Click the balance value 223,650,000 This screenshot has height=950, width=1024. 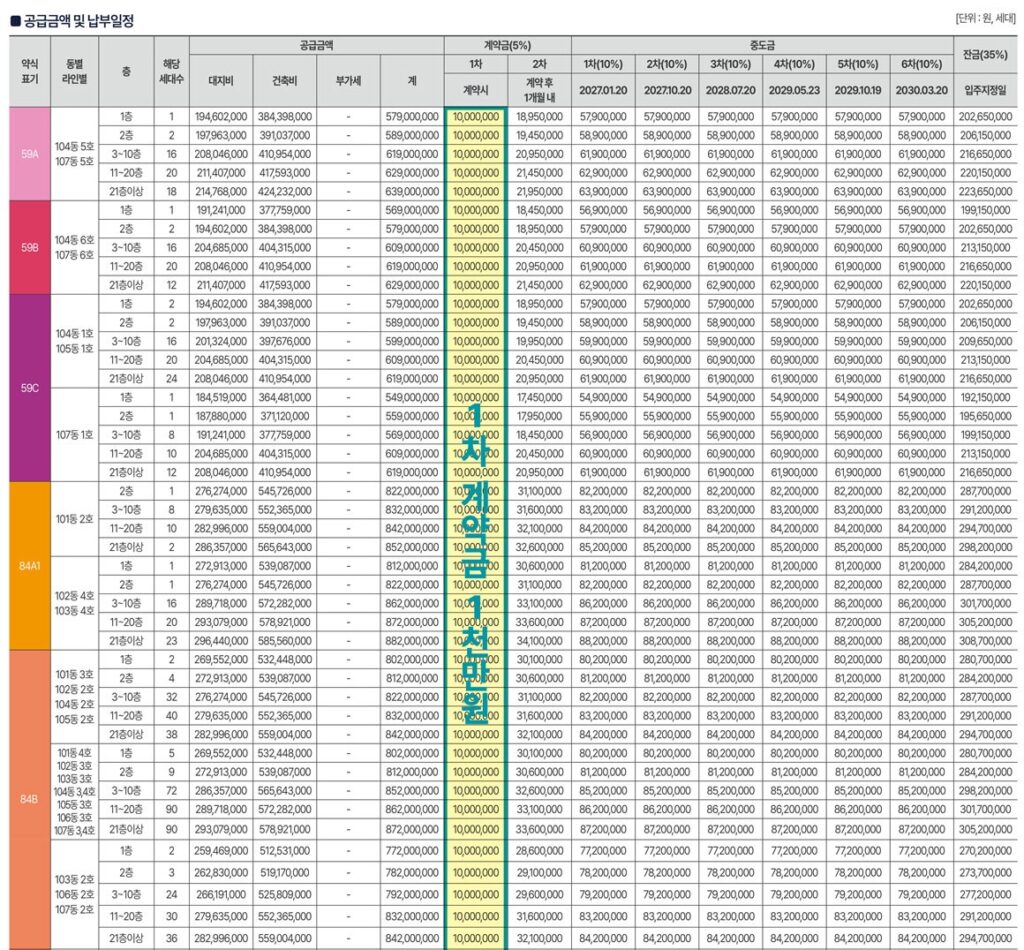coord(985,192)
